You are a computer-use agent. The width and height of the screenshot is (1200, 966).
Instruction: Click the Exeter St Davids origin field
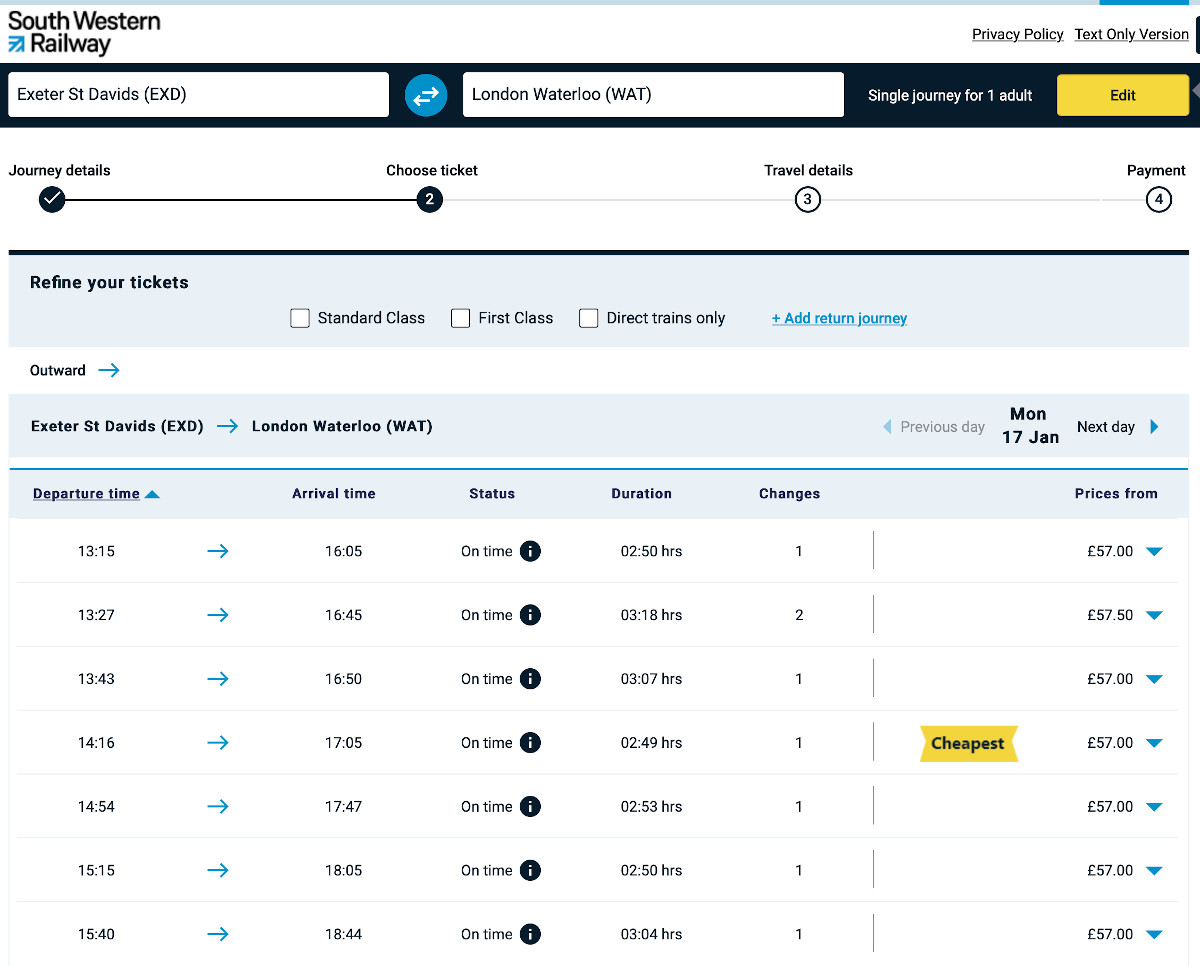(x=198, y=95)
